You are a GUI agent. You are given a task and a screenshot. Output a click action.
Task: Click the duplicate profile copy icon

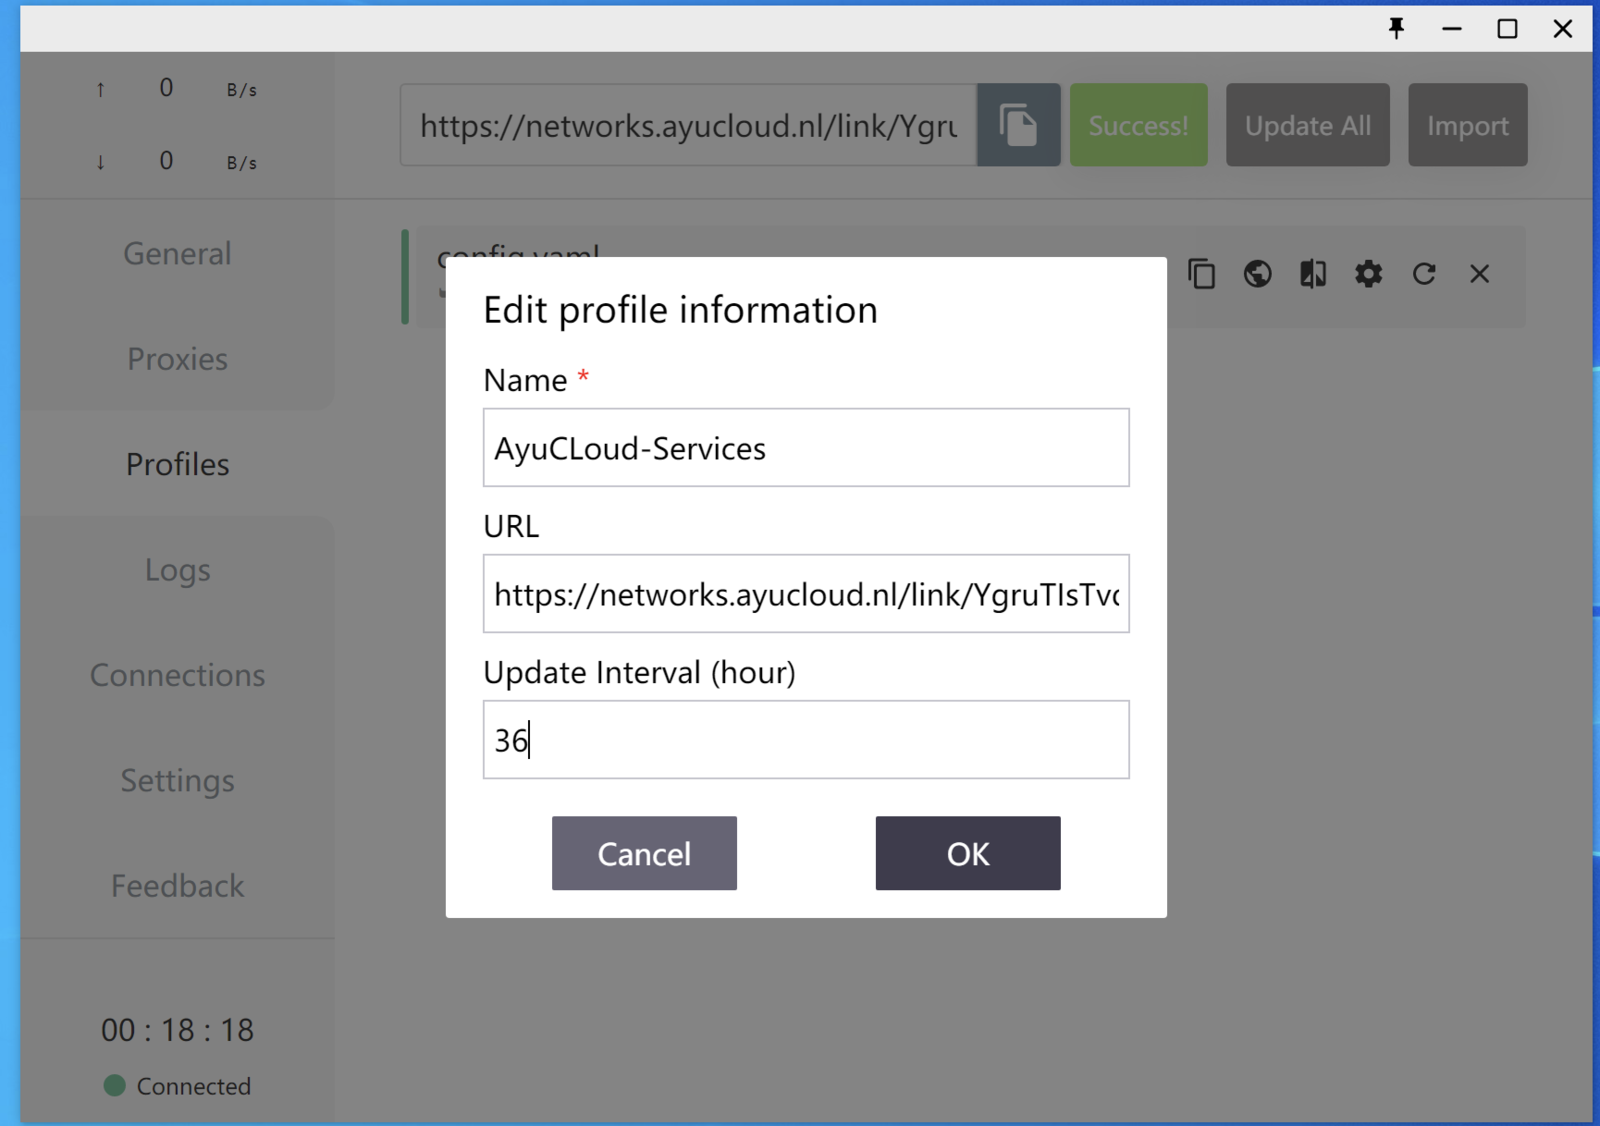coord(1201,274)
